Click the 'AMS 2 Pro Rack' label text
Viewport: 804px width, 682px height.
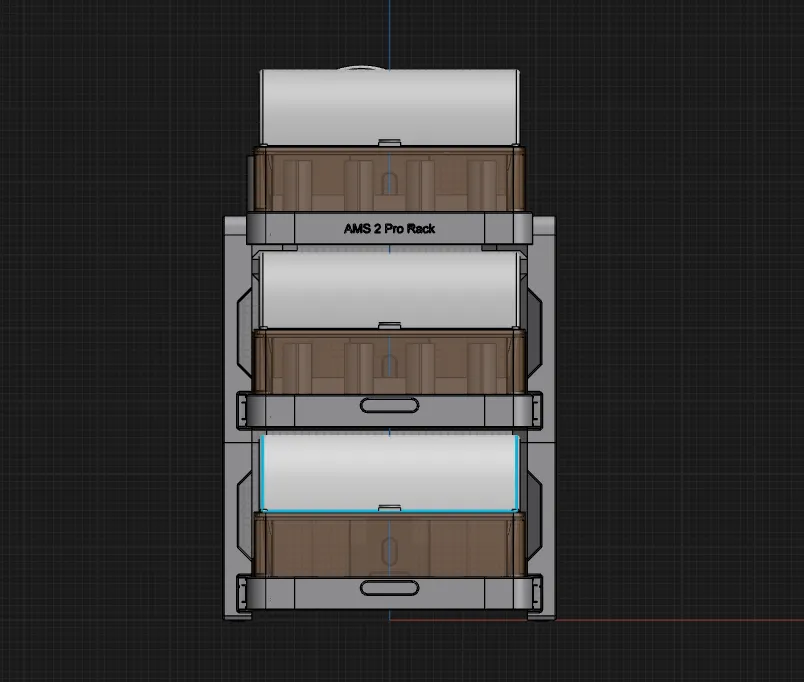pyautogui.click(x=389, y=229)
